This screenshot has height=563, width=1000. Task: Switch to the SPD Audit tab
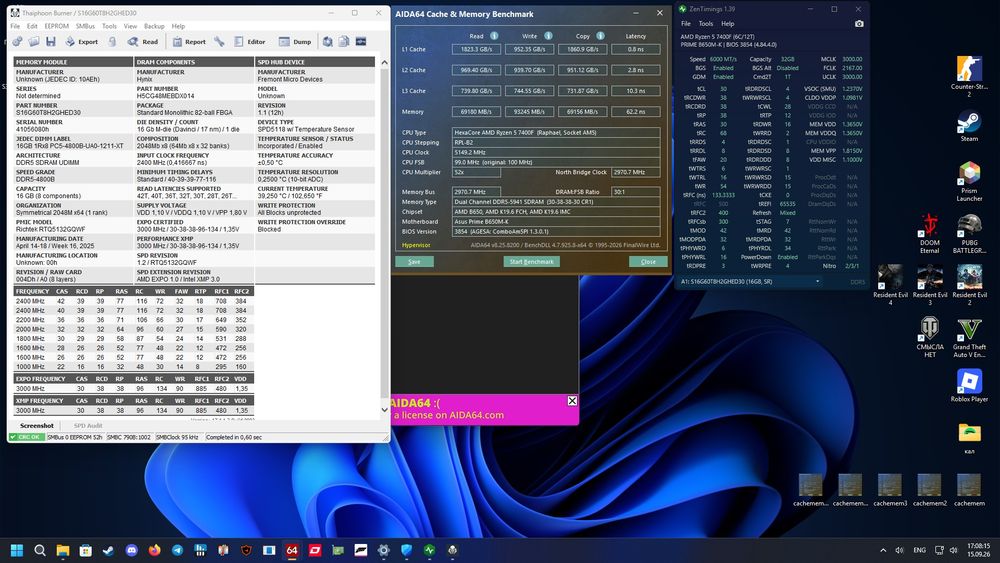coord(87,425)
